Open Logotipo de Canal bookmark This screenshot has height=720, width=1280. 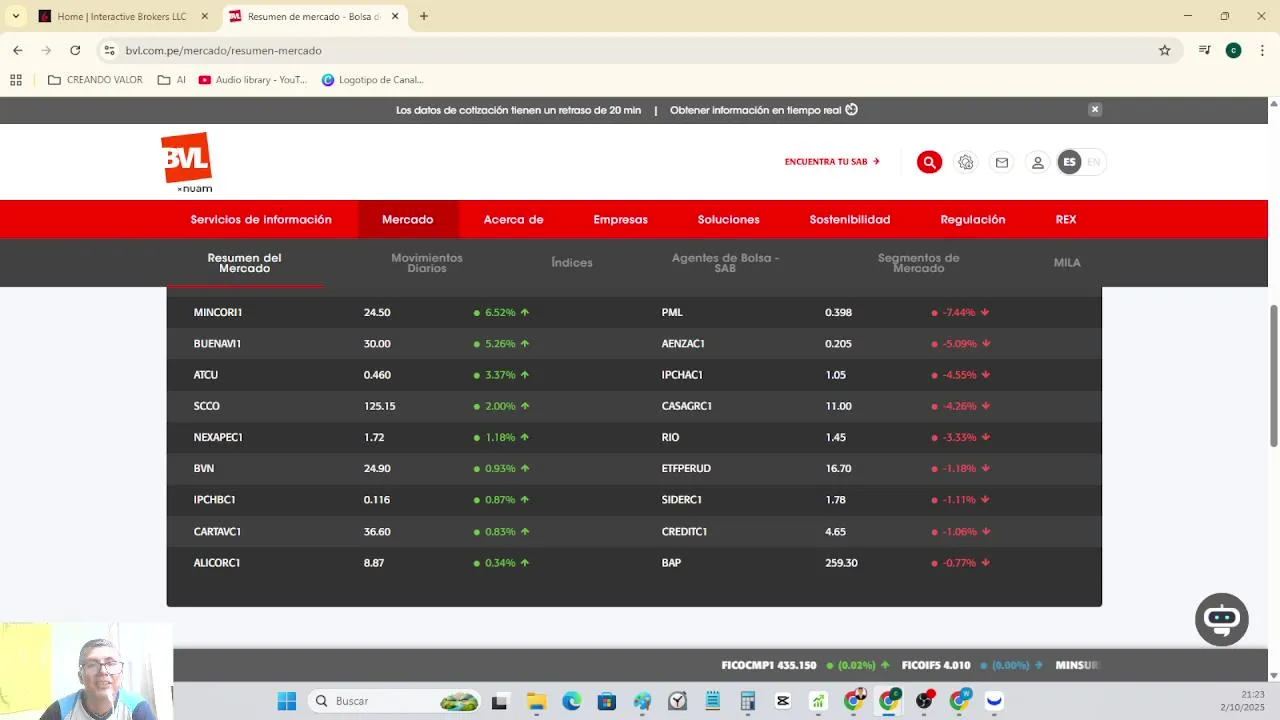pos(373,80)
